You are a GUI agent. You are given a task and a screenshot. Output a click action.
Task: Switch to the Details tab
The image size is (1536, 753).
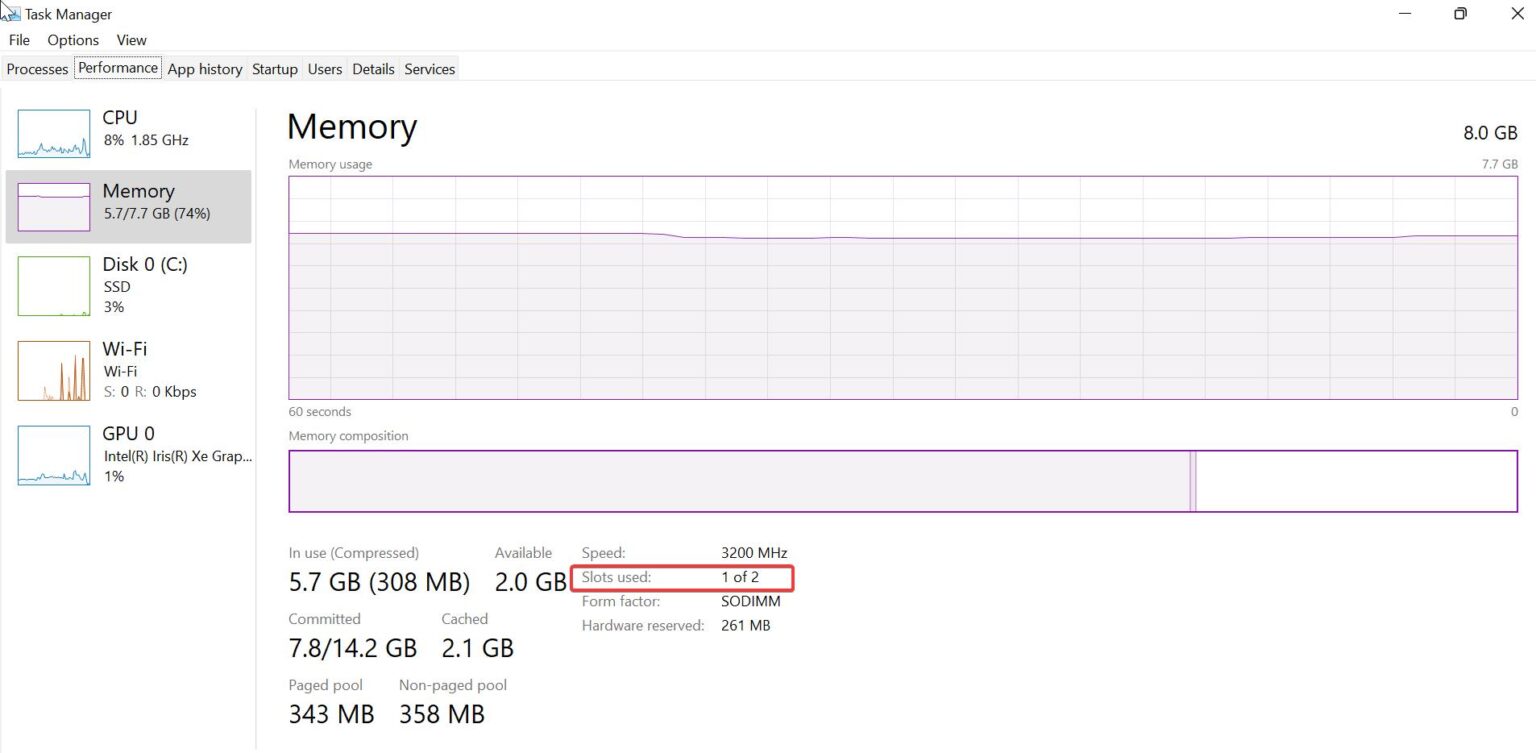pos(373,69)
